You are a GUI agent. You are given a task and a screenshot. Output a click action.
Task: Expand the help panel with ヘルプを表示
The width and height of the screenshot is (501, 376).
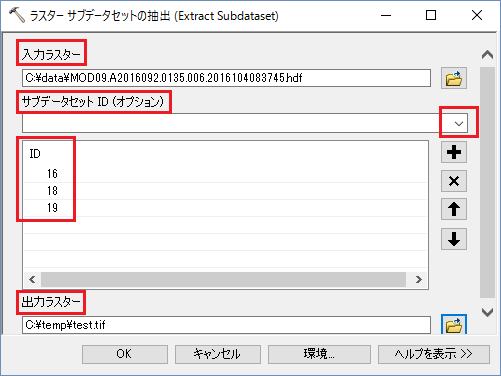click(x=434, y=354)
